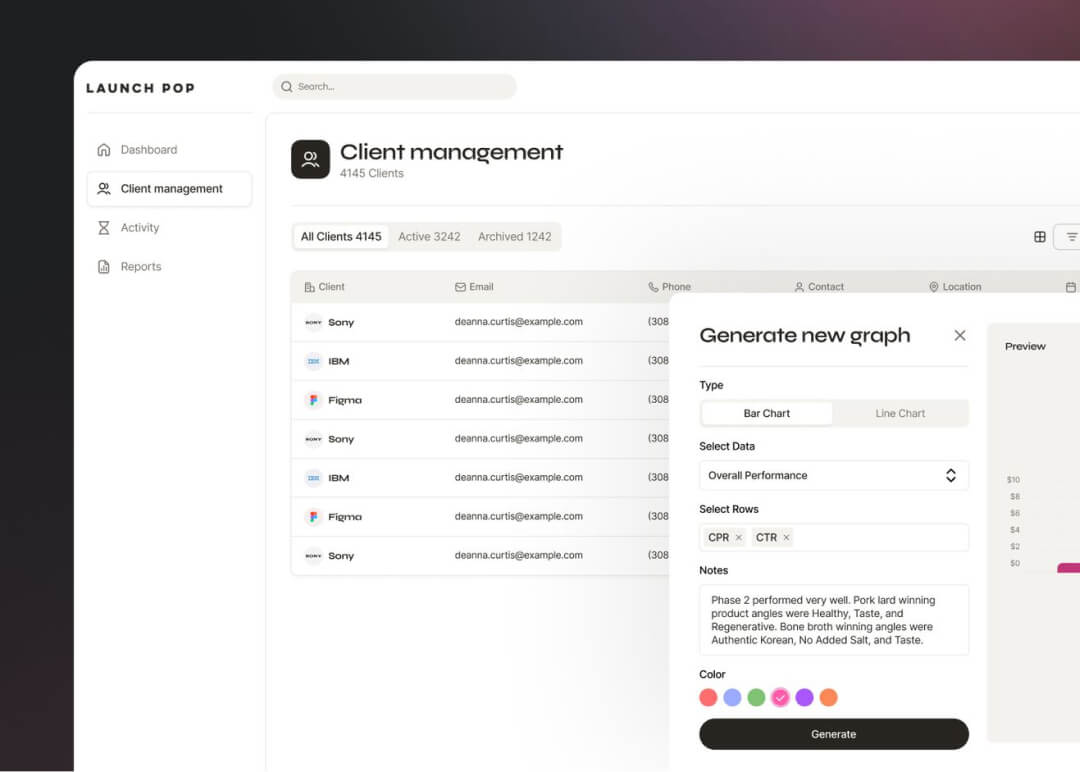Switch to grid view icon

coord(1040,237)
